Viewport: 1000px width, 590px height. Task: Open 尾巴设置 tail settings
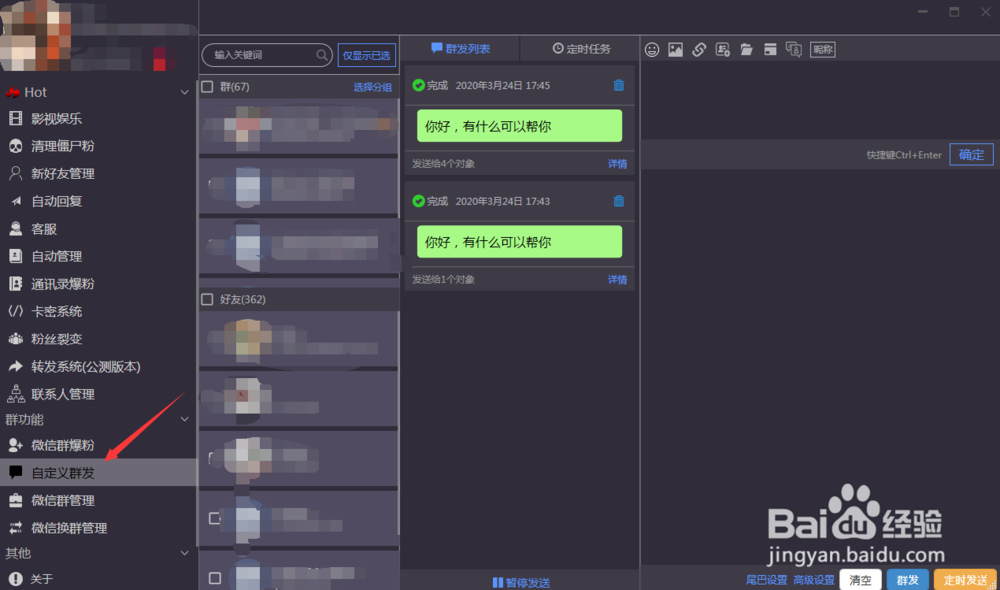click(767, 580)
